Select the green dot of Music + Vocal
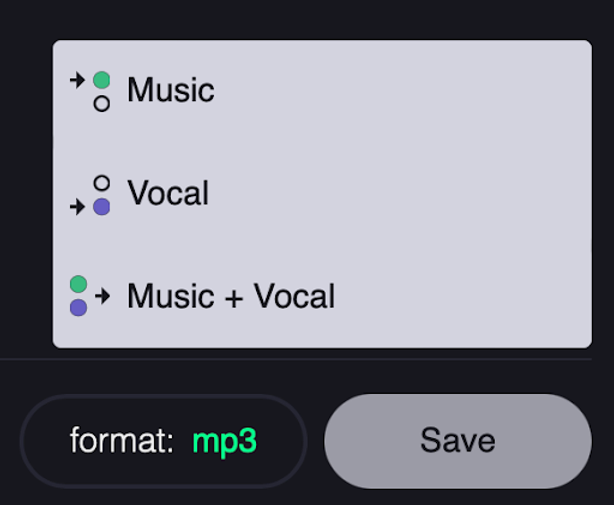 pos(78,285)
